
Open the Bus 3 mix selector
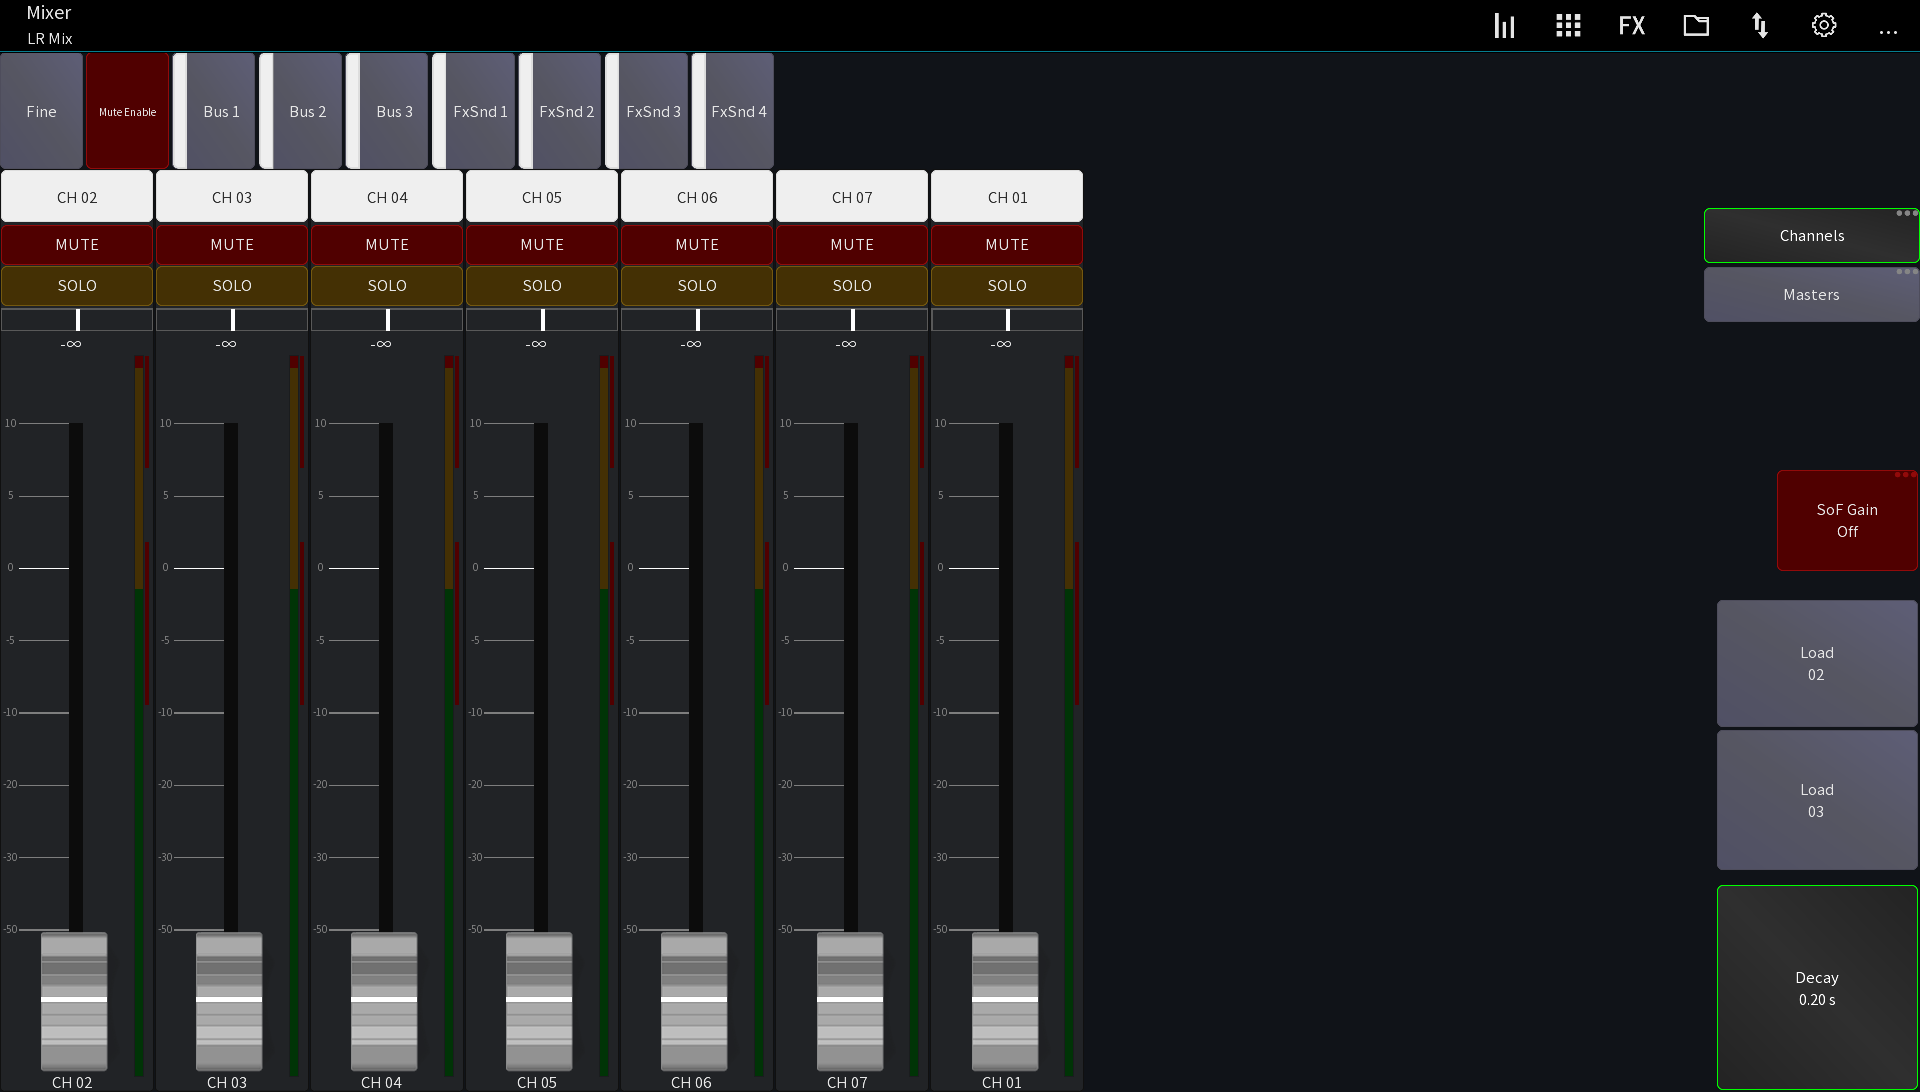[x=394, y=111]
